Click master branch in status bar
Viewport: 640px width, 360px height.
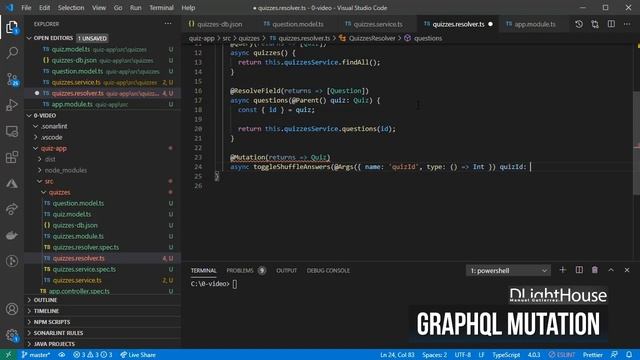36,355
